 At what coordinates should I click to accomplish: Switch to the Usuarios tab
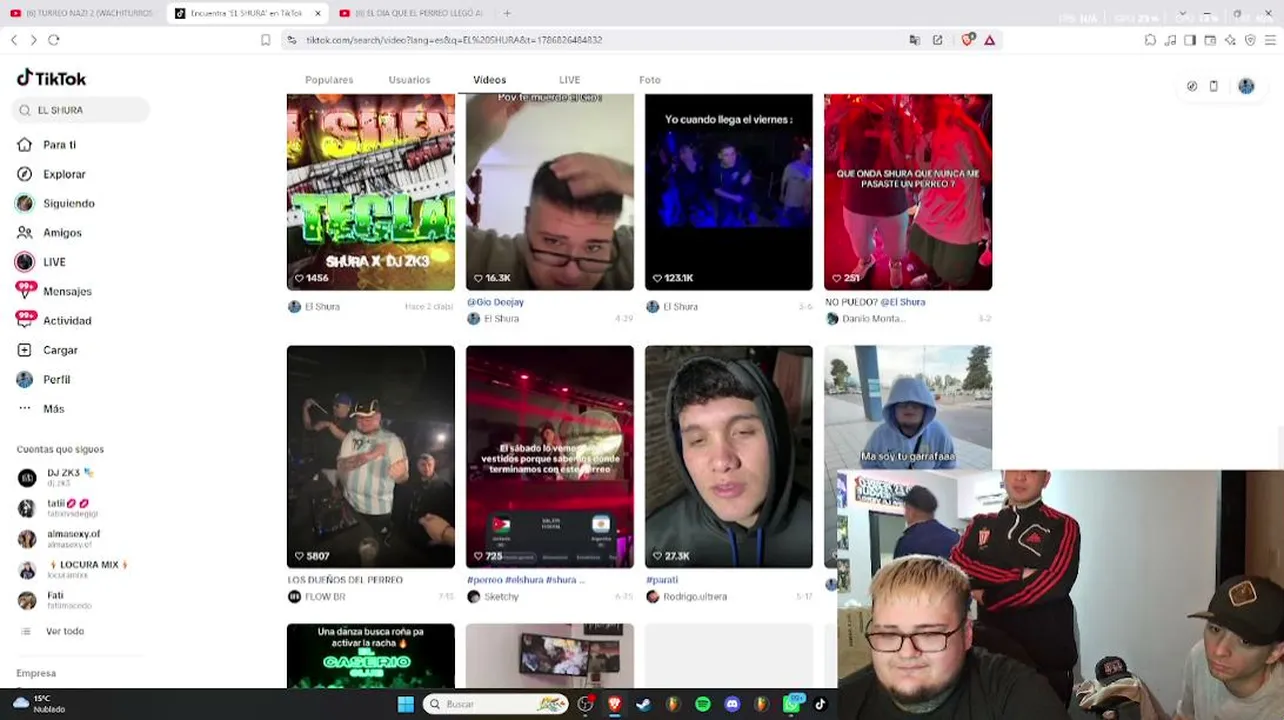click(409, 80)
